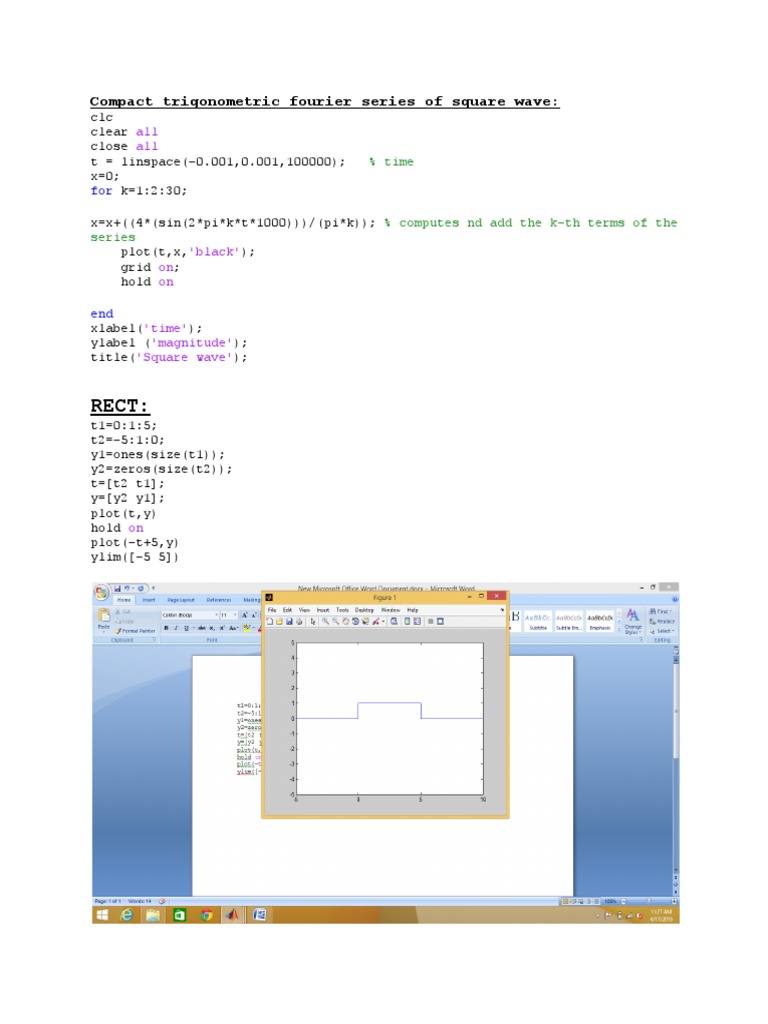Select the Pan hand tool in Figure window
The width and height of the screenshot is (768, 1024).
pyautogui.click(x=344, y=621)
